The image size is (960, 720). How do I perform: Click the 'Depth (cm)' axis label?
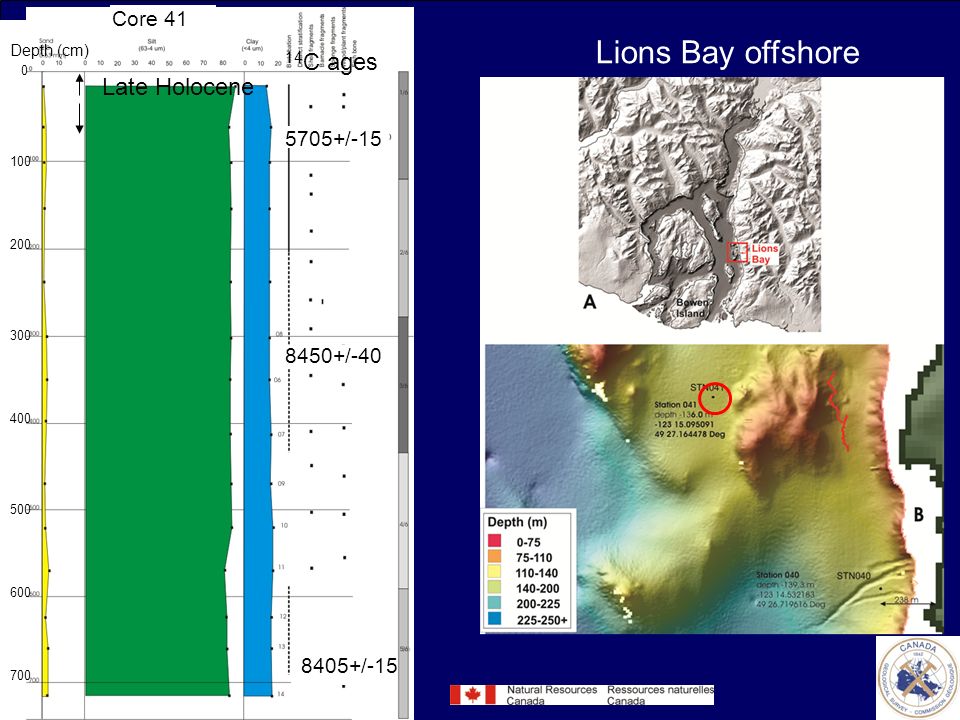(50, 50)
